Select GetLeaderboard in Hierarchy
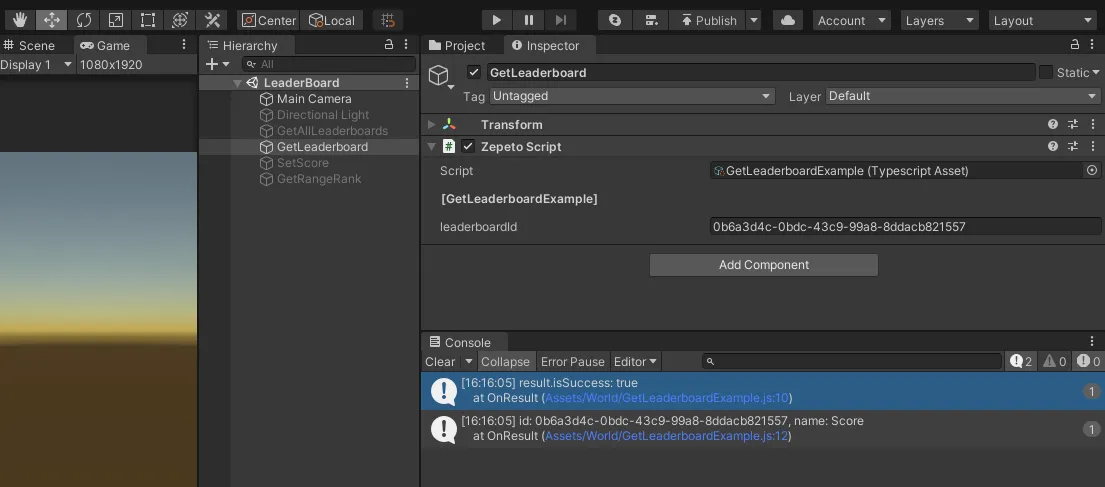The height and width of the screenshot is (487, 1105). [x=322, y=147]
